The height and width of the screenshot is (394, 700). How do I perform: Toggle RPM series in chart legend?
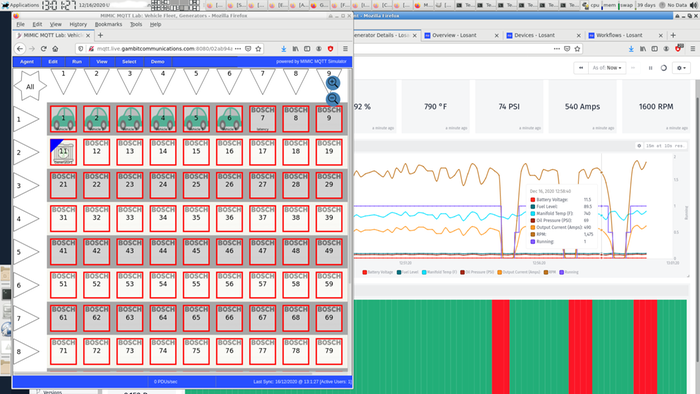[x=550, y=272]
